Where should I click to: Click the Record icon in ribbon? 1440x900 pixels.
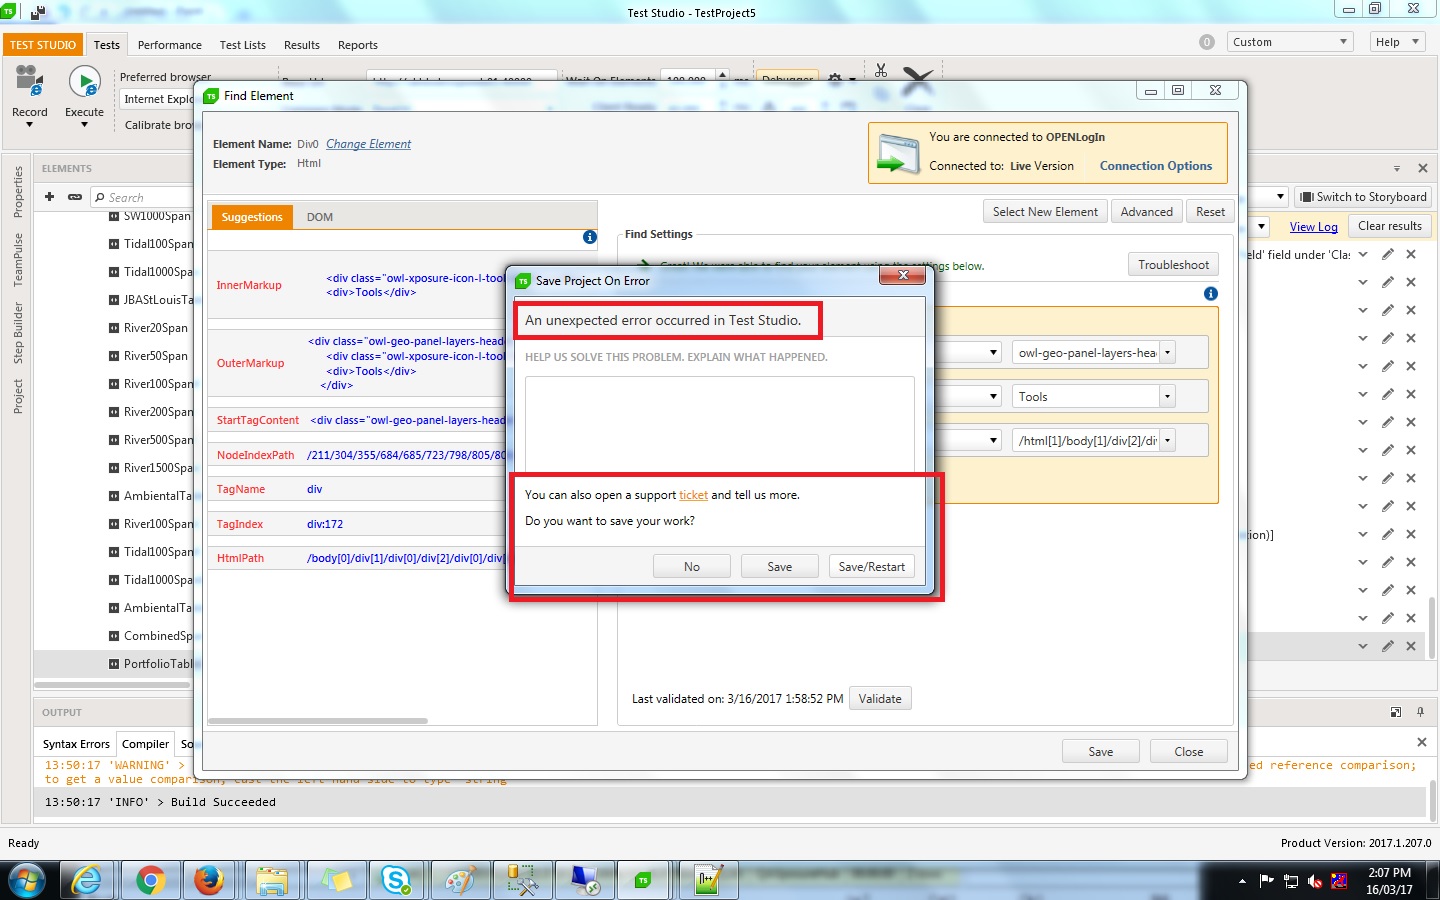click(x=29, y=82)
